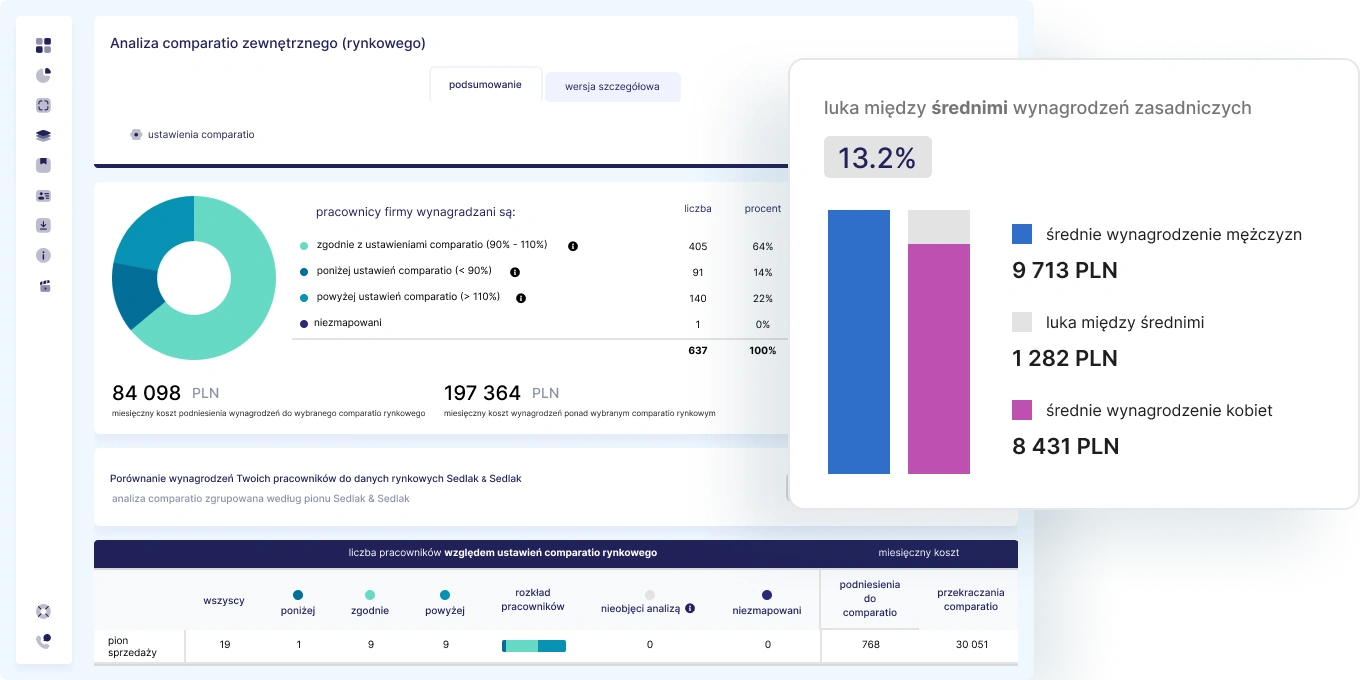Viewport: 1360px width, 680px height.
Task: Open 'ustawienia comparatio' settings link
Action: click(201, 134)
